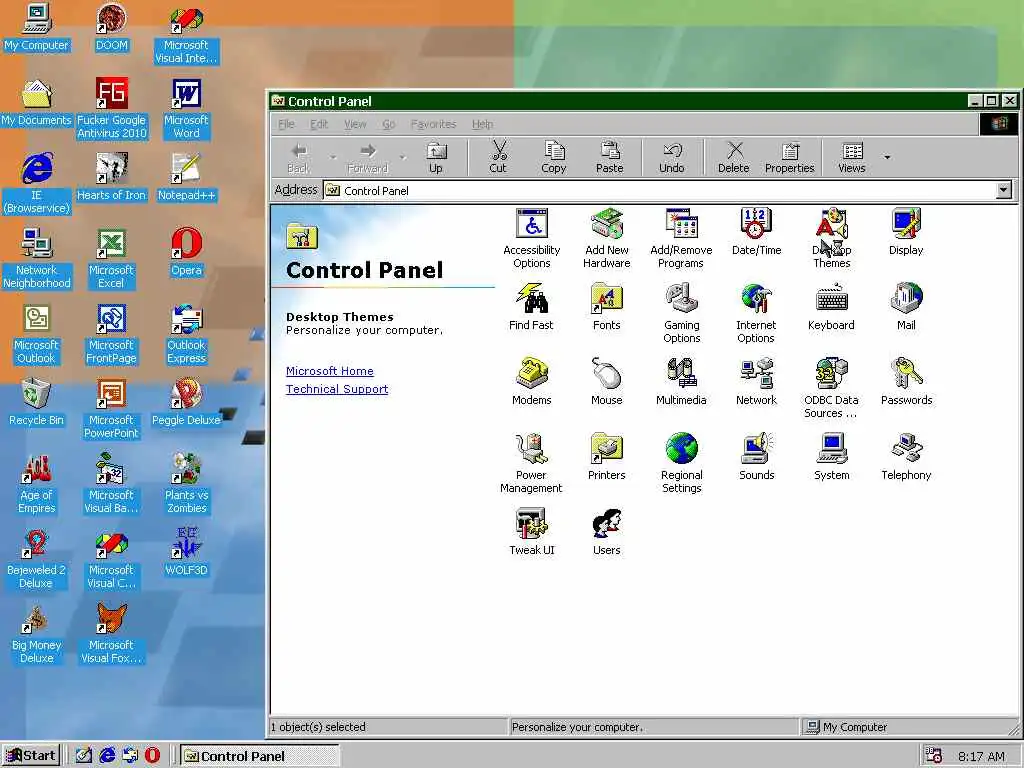
Task: Open the Regional Settings globe icon
Action: pos(681,463)
